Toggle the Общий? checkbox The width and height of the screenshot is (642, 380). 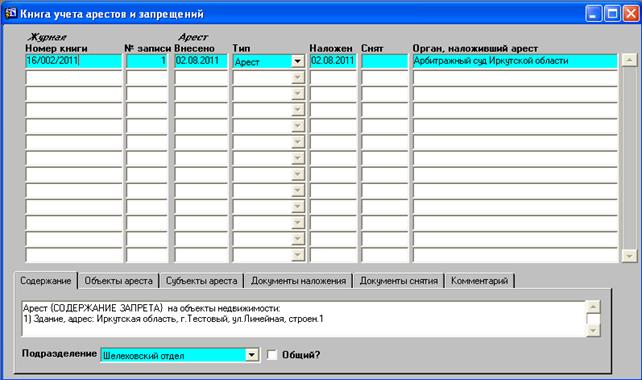[x=272, y=355]
